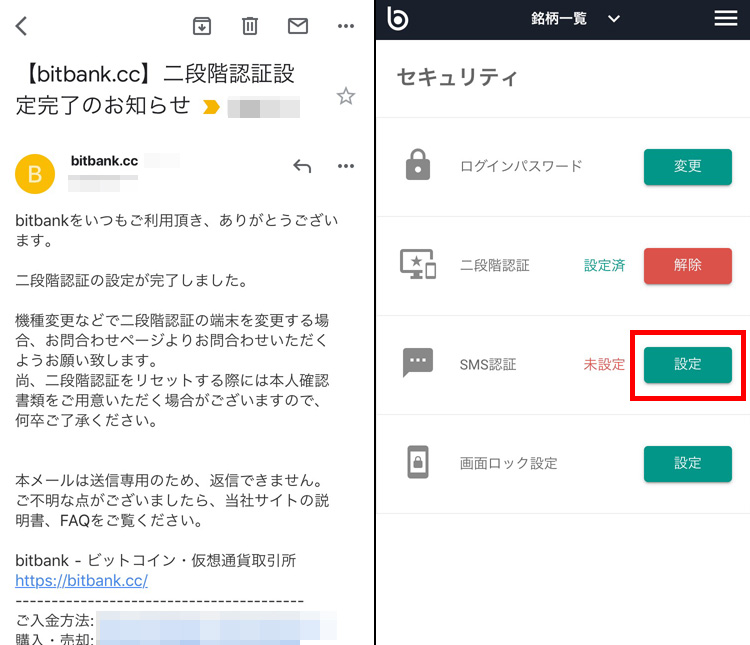This screenshot has height=645, width=750.
Task: Open the top more-options dots in mail header
Action: click(346, 26)
